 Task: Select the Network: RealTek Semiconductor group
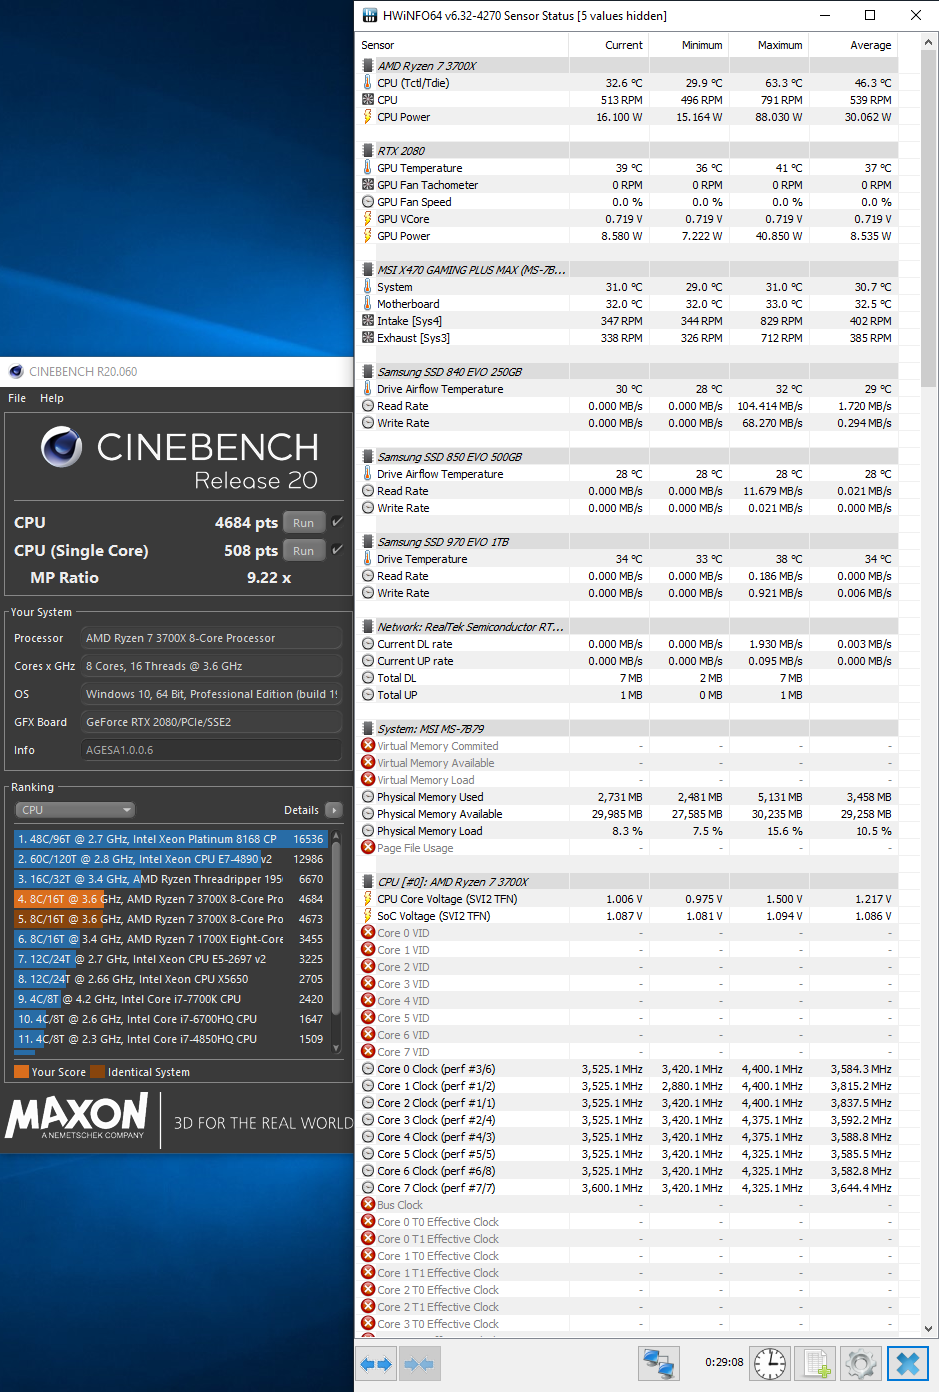628,627
